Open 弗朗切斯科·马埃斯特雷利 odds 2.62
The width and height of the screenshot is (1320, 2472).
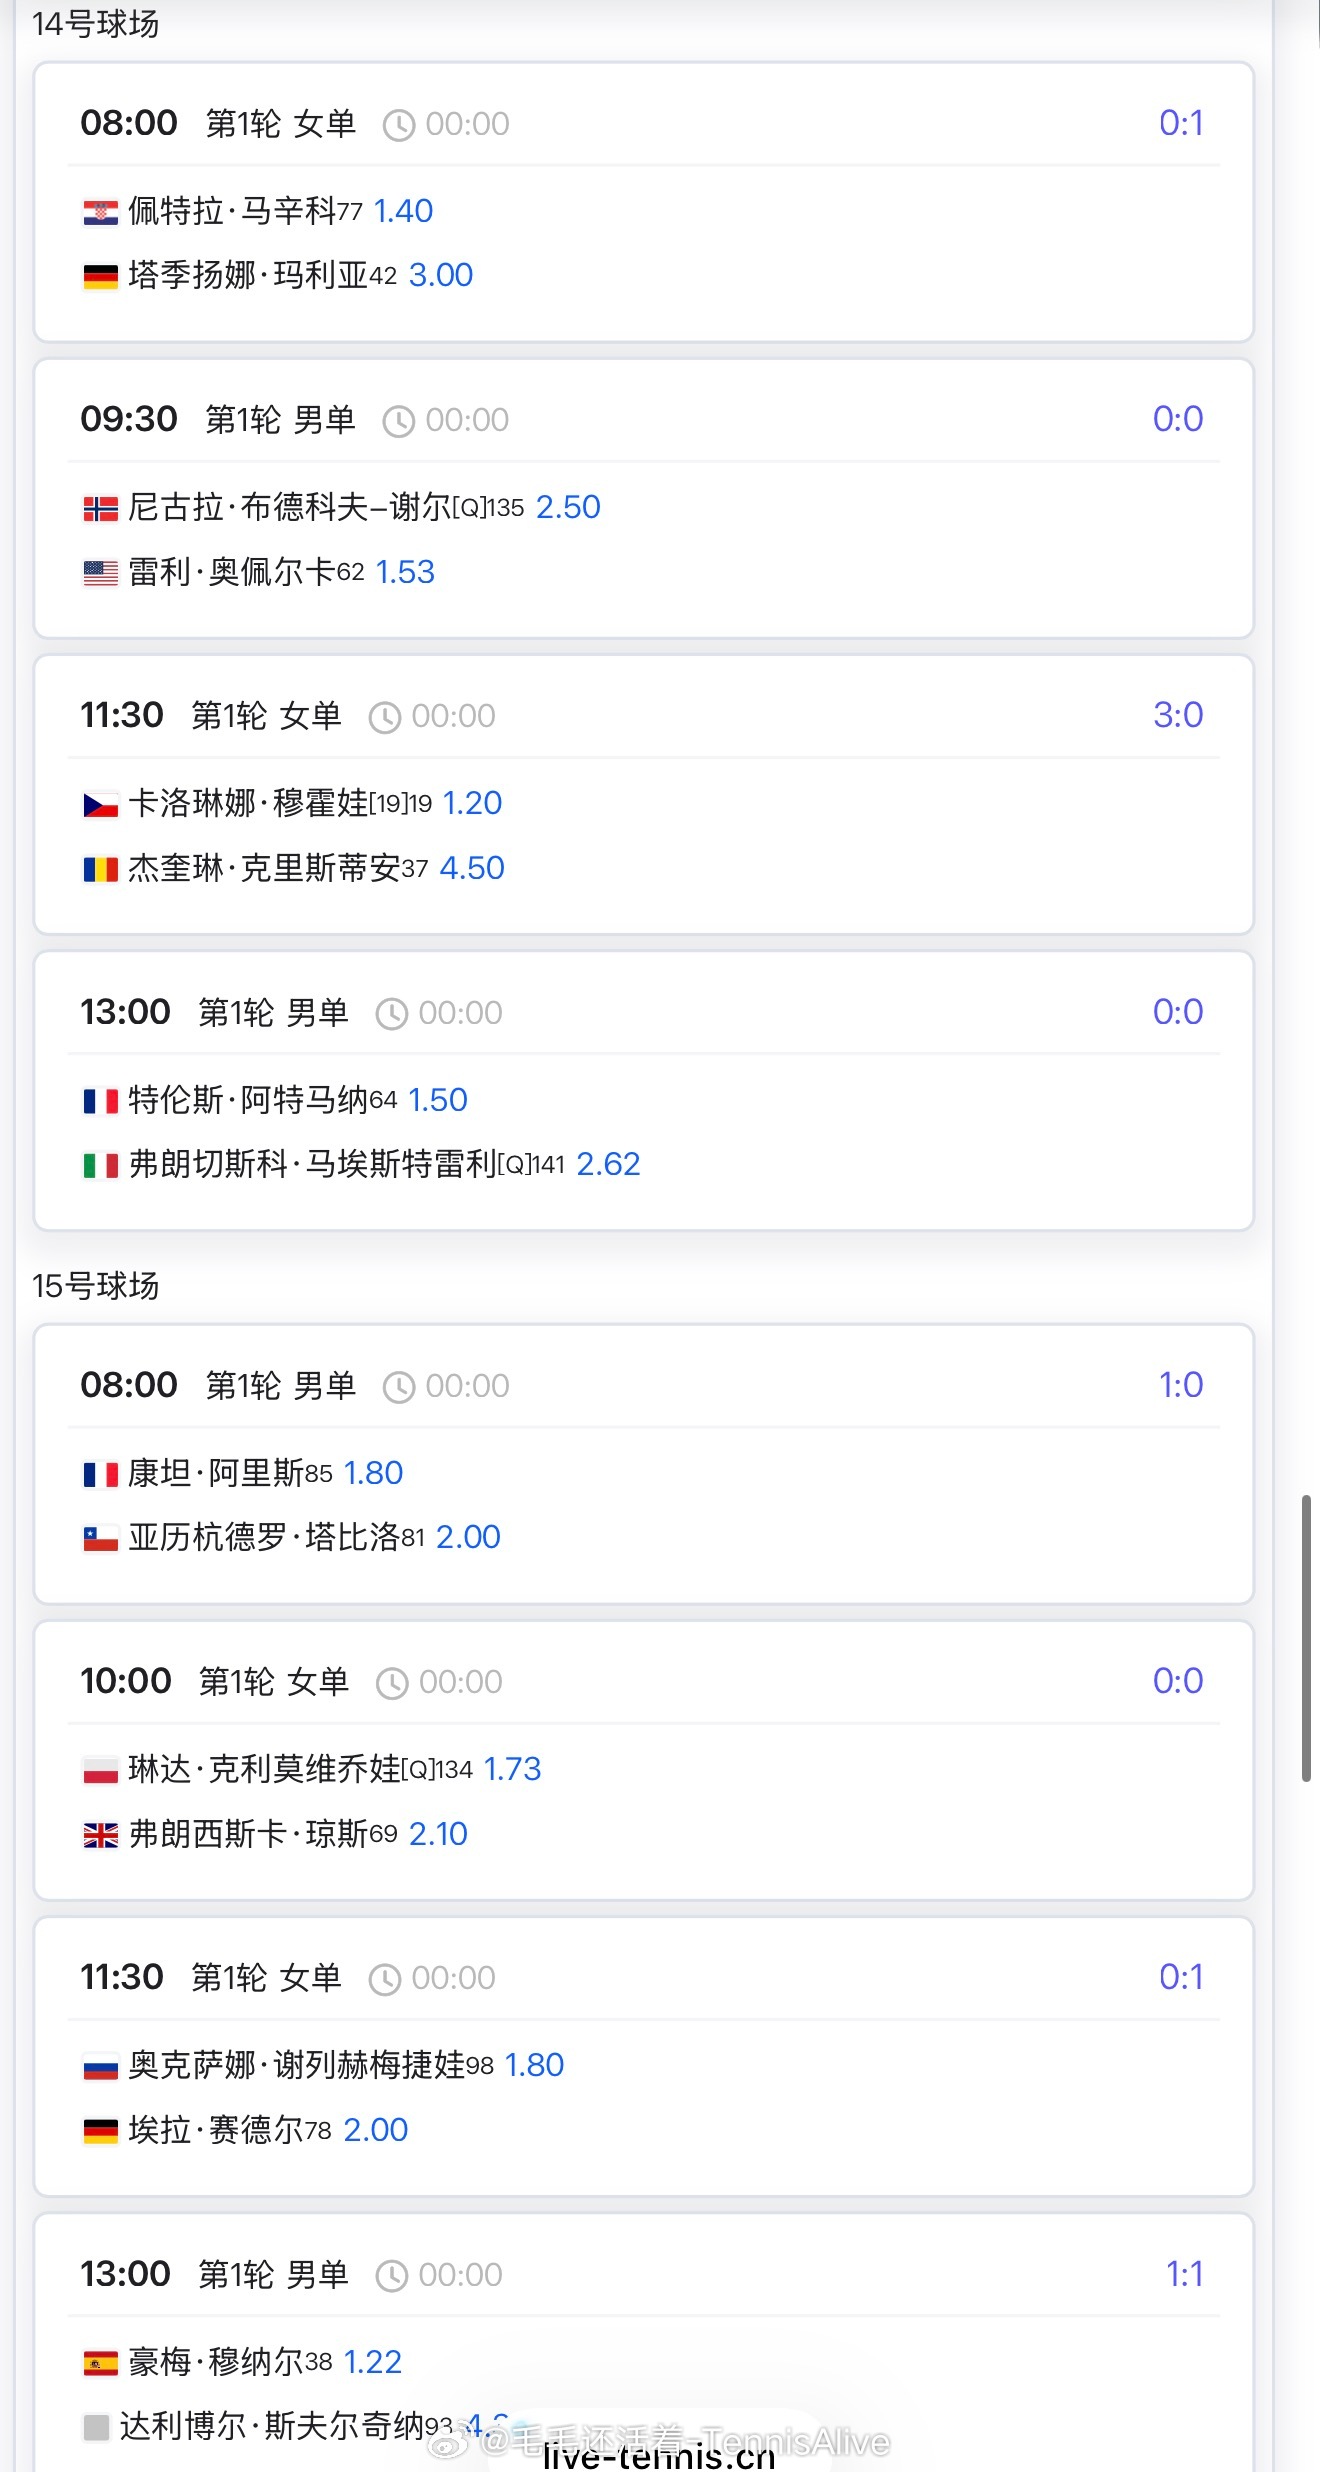tap(608, 1164)
